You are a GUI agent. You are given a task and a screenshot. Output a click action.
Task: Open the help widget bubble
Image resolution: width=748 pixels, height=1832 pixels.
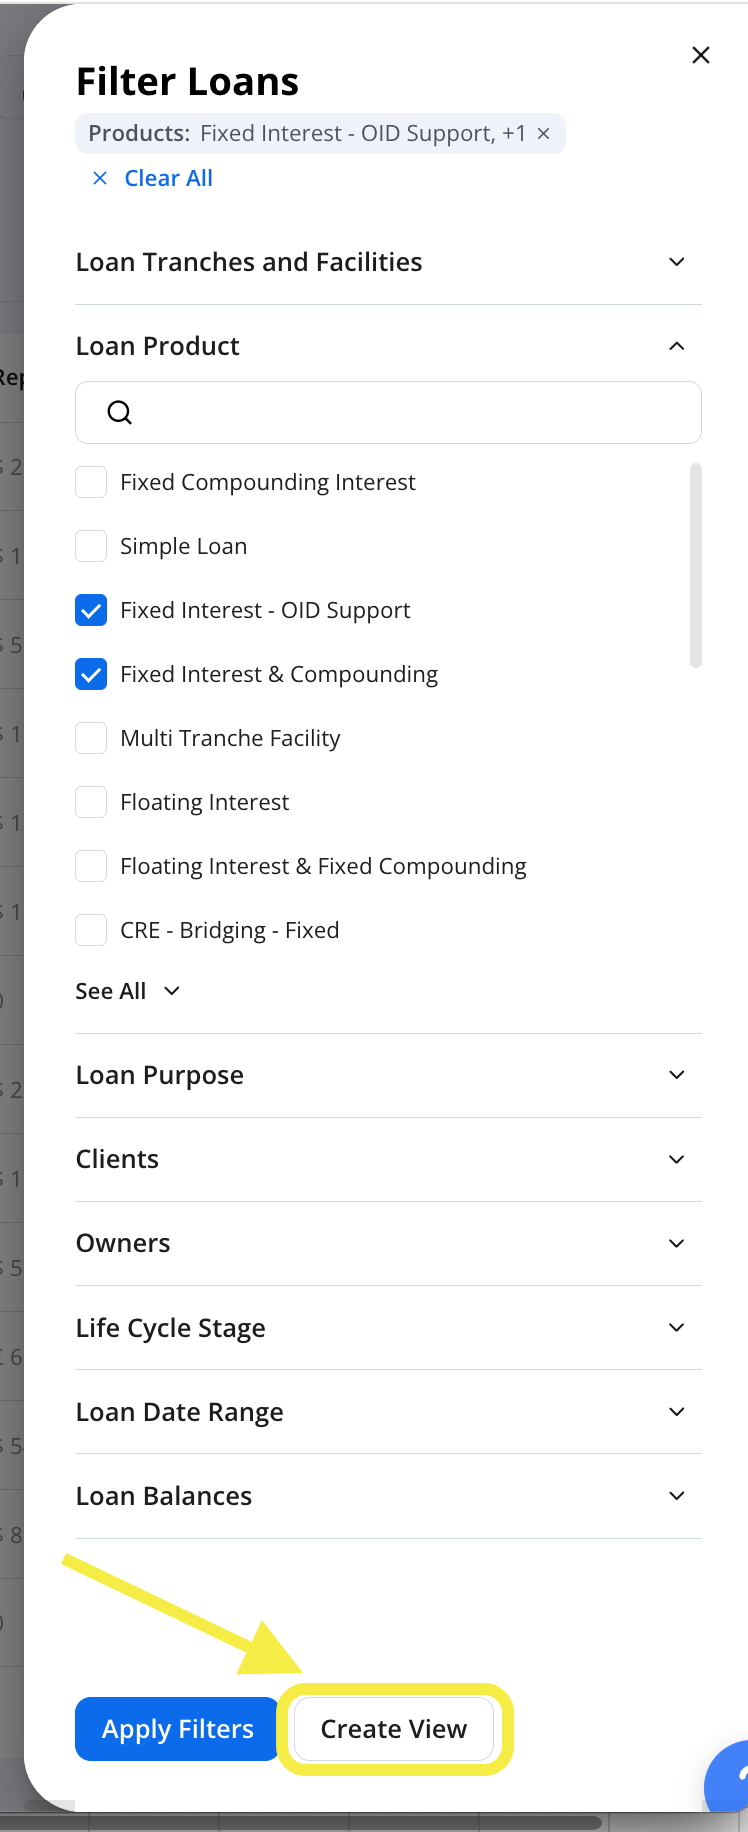tap(730, 1776)
